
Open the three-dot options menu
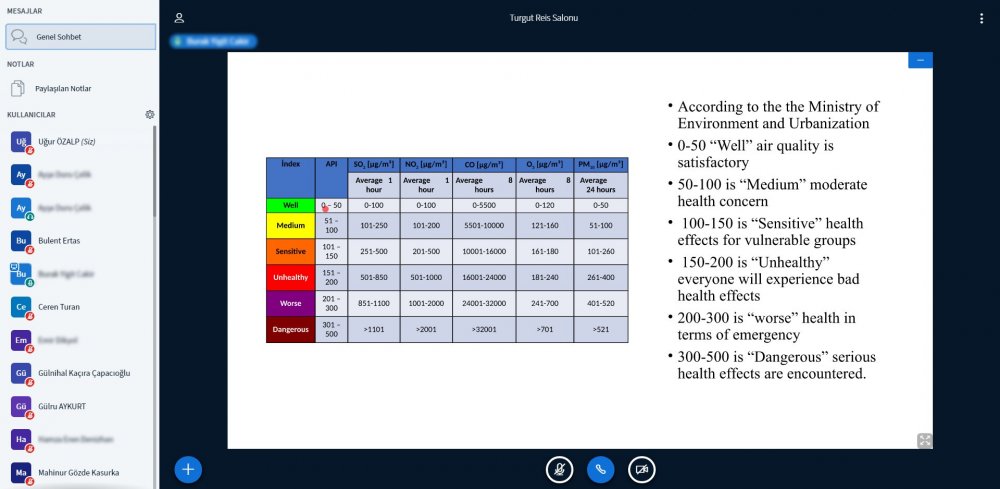981,18
